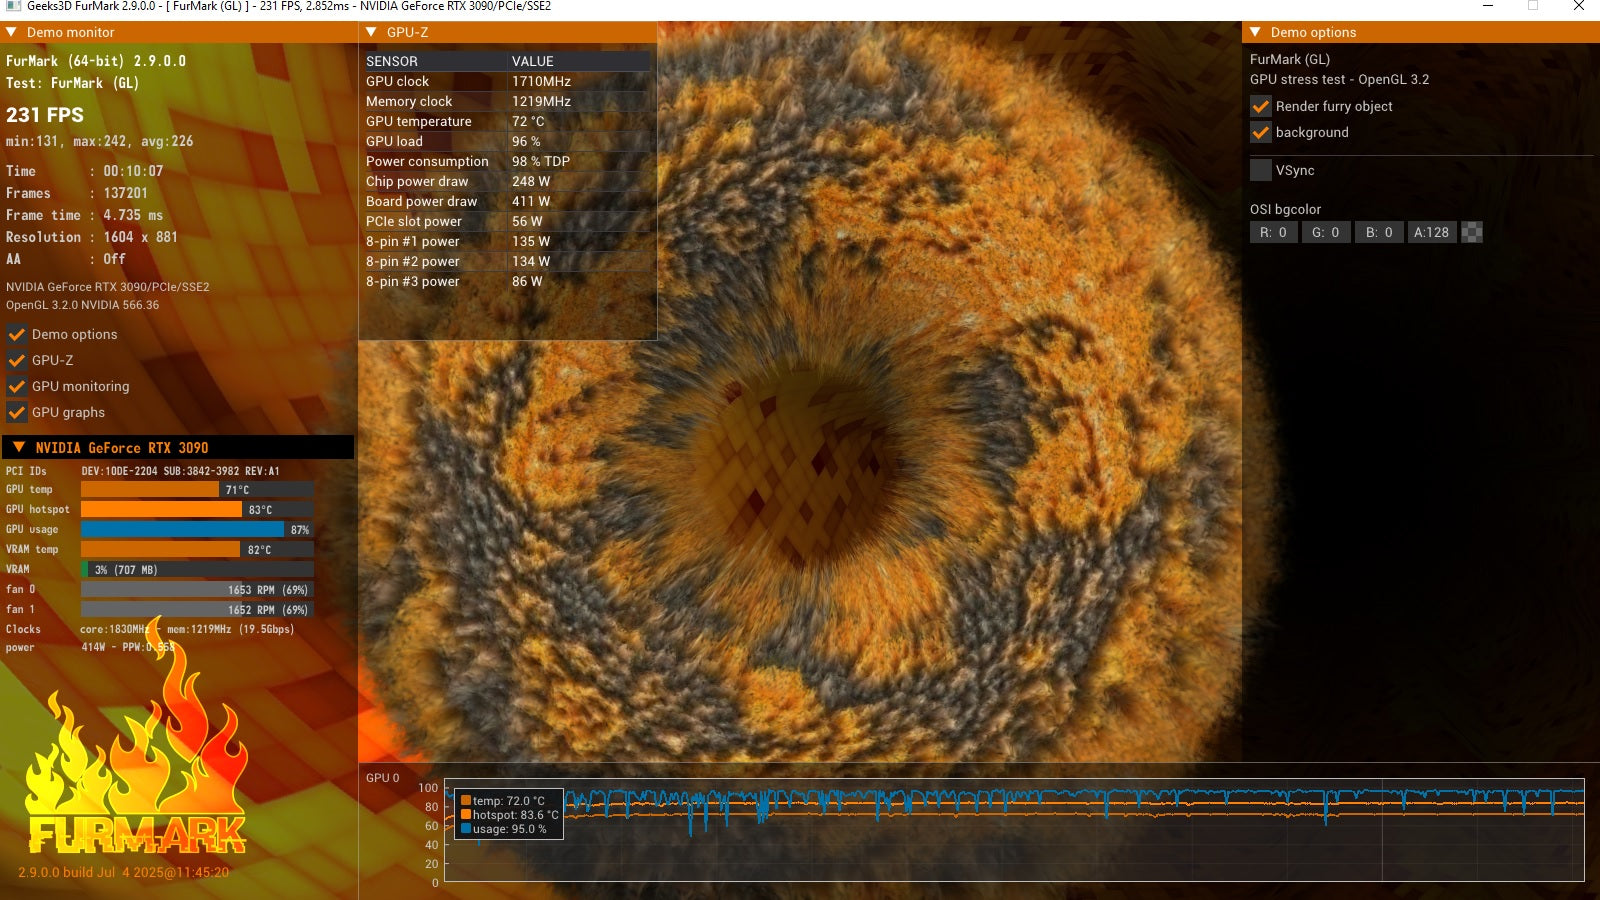Open the OSI bgcolor checkered swatch
The height and width of the screenshot is (900, 1600).
pyautogui.click(x=1472, y=232)
